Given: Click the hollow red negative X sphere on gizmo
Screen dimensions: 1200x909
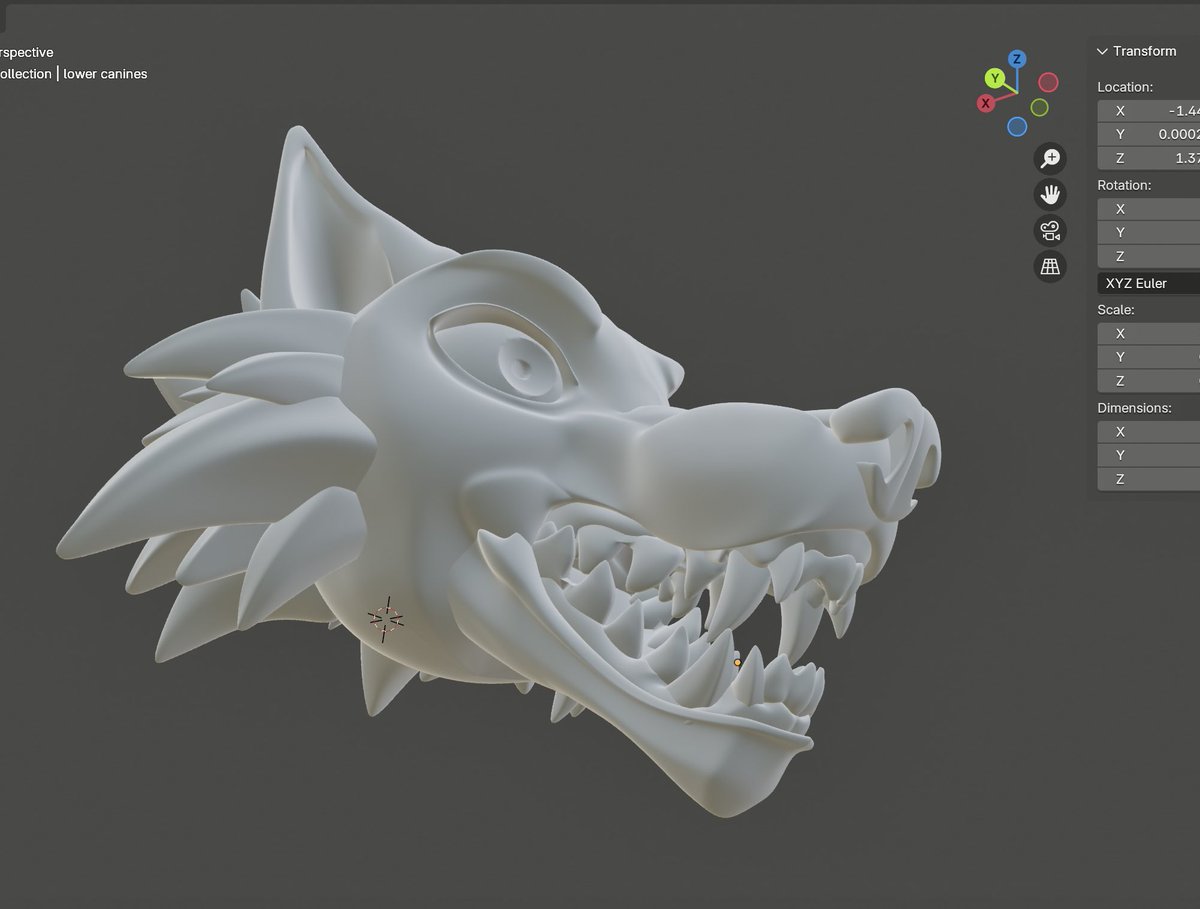Looking at the screenshot, I should click(x=1049, y=84).
